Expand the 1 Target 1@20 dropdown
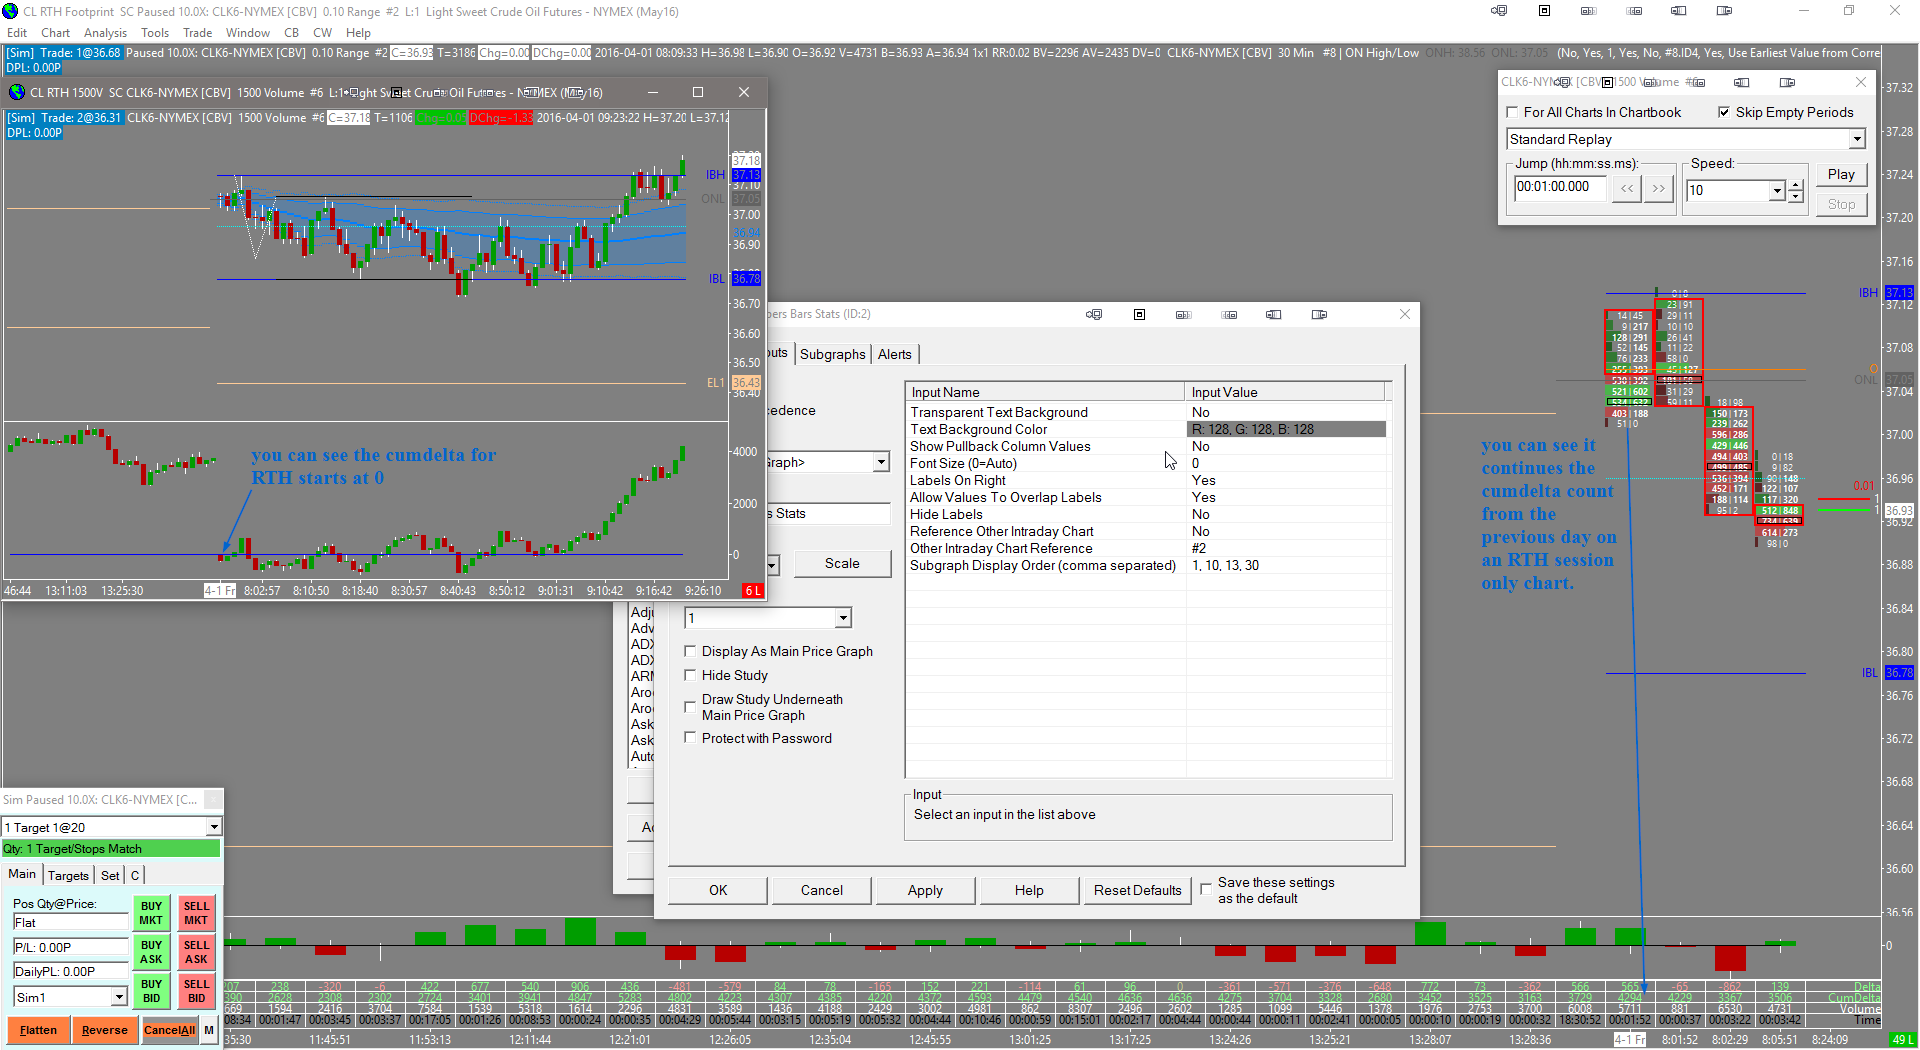Image resolution: width=1920 pixels, height=1050 pixels. 213,827
